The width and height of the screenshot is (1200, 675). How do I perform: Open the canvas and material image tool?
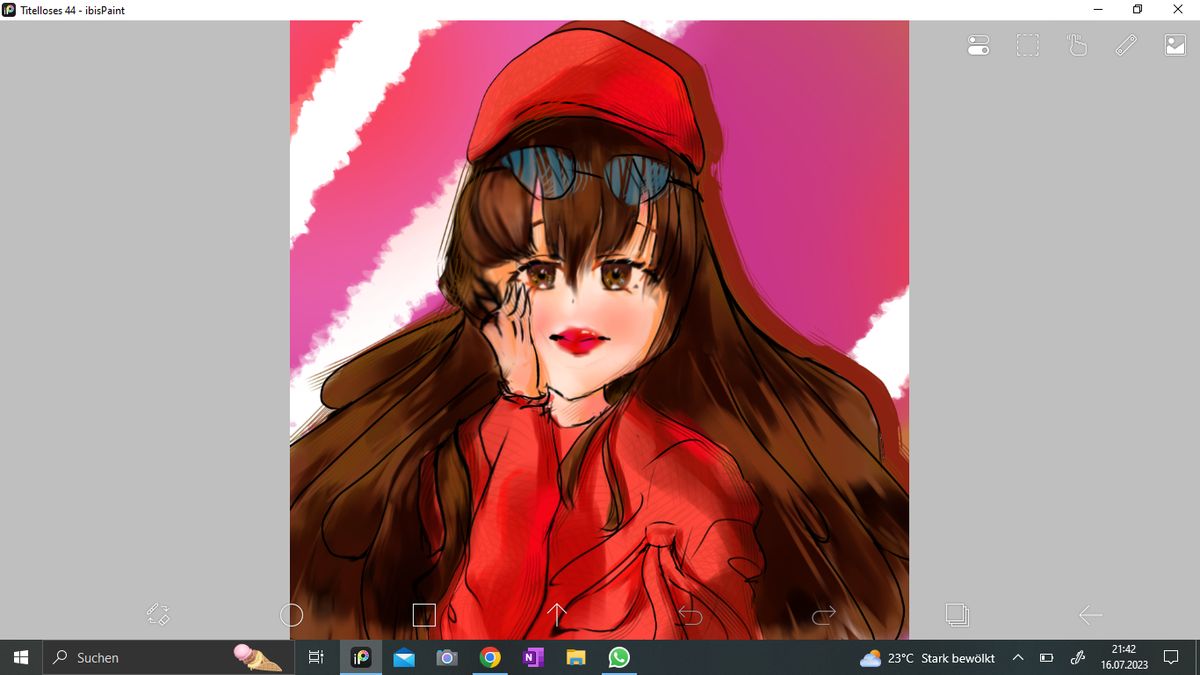pos(1175,45)
